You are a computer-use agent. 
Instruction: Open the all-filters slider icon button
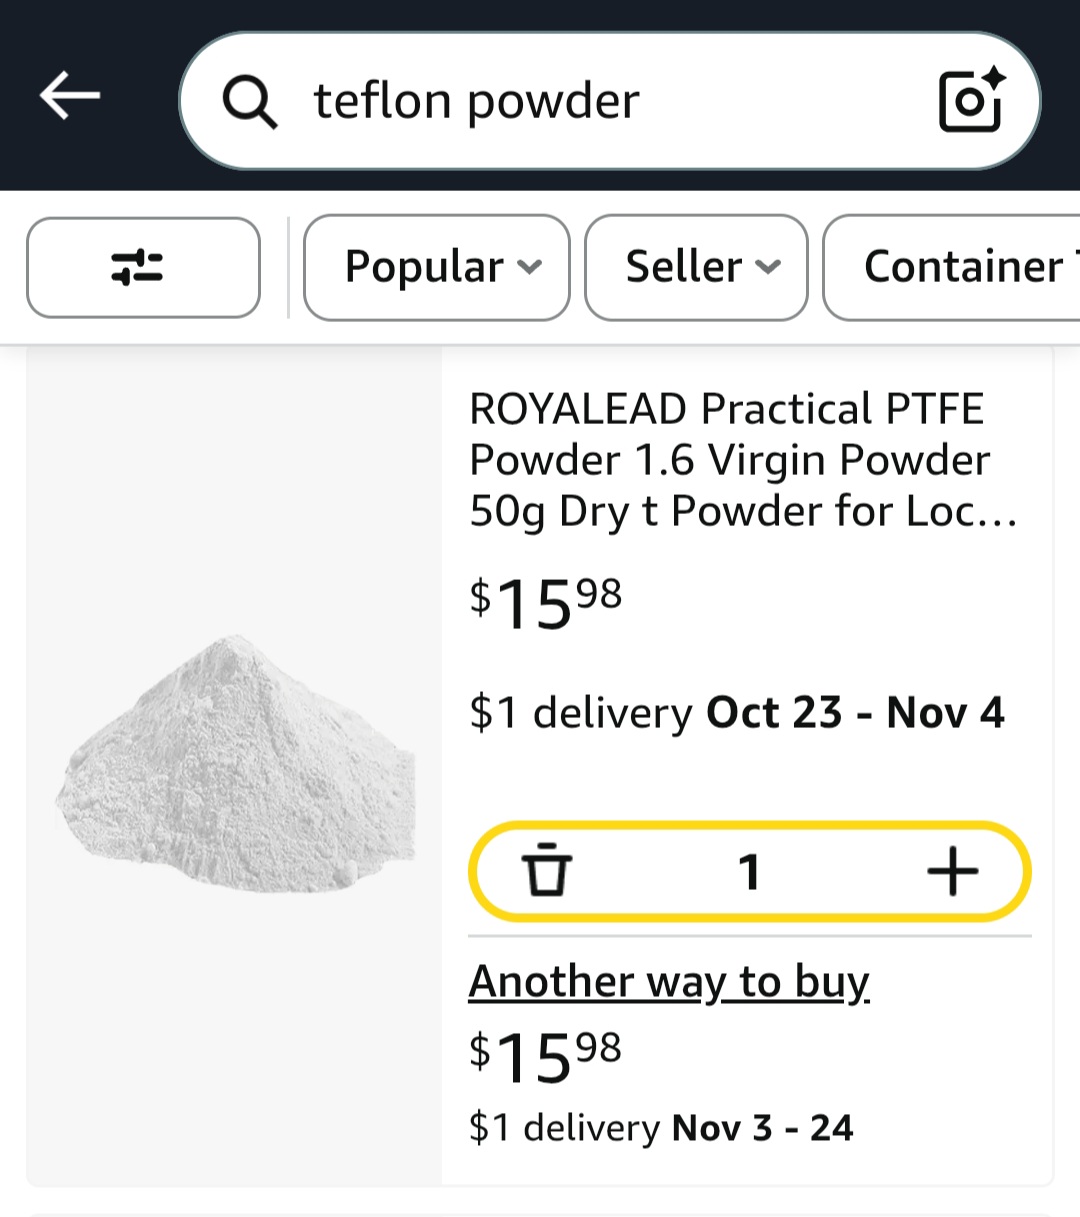coord(143,268)
